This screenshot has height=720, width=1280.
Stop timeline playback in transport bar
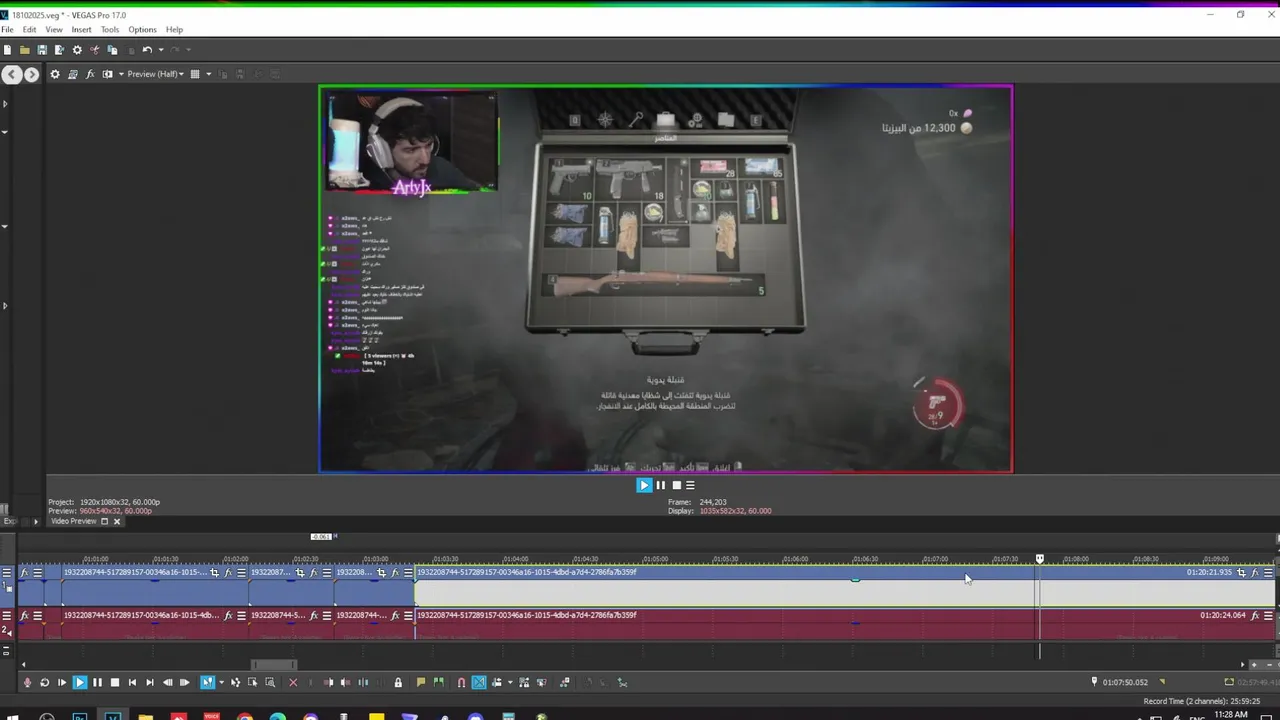tap(115, 682)
